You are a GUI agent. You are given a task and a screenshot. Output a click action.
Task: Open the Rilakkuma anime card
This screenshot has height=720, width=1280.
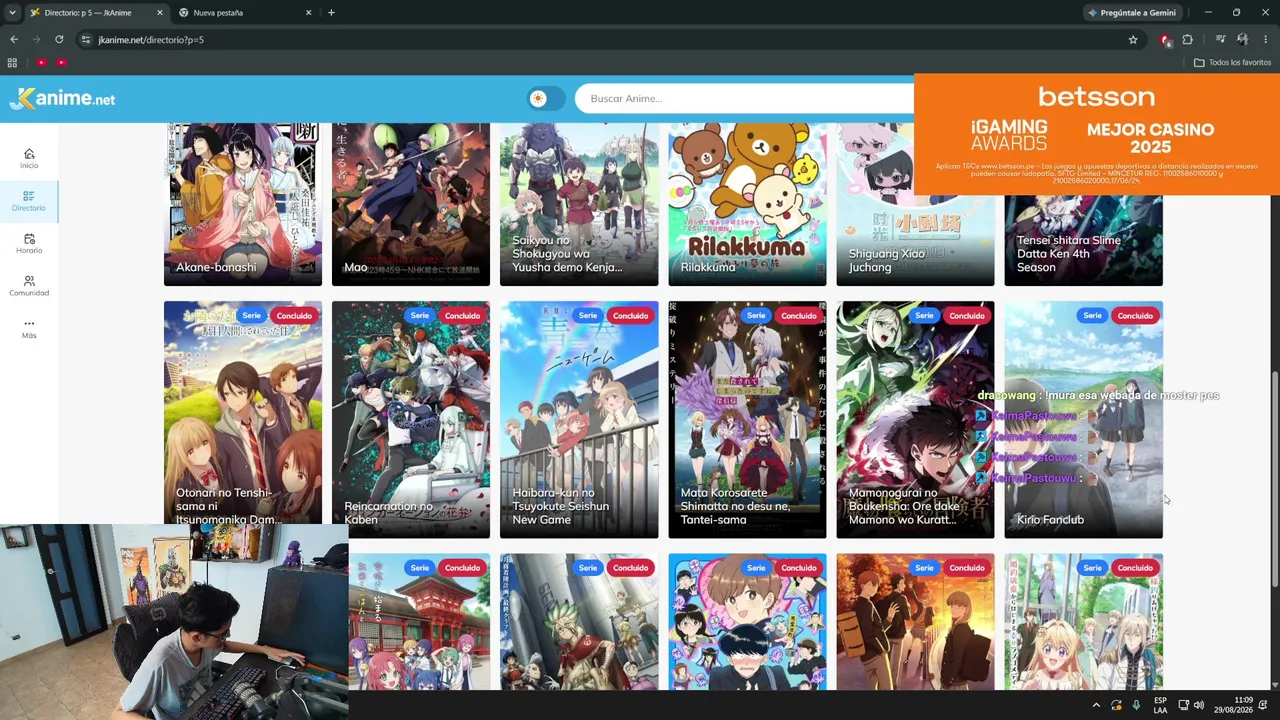click(747, 204)
